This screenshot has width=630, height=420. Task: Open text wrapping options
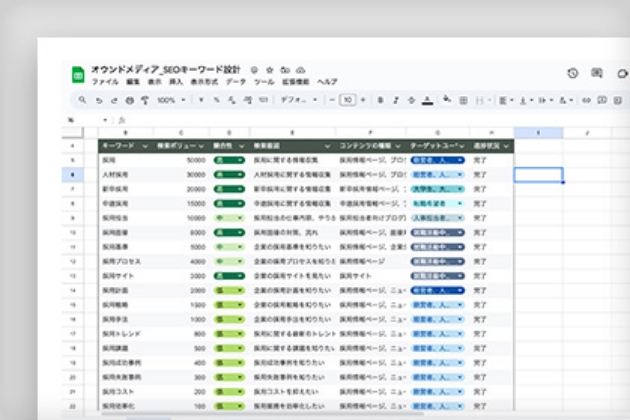(x=546, y=100)
